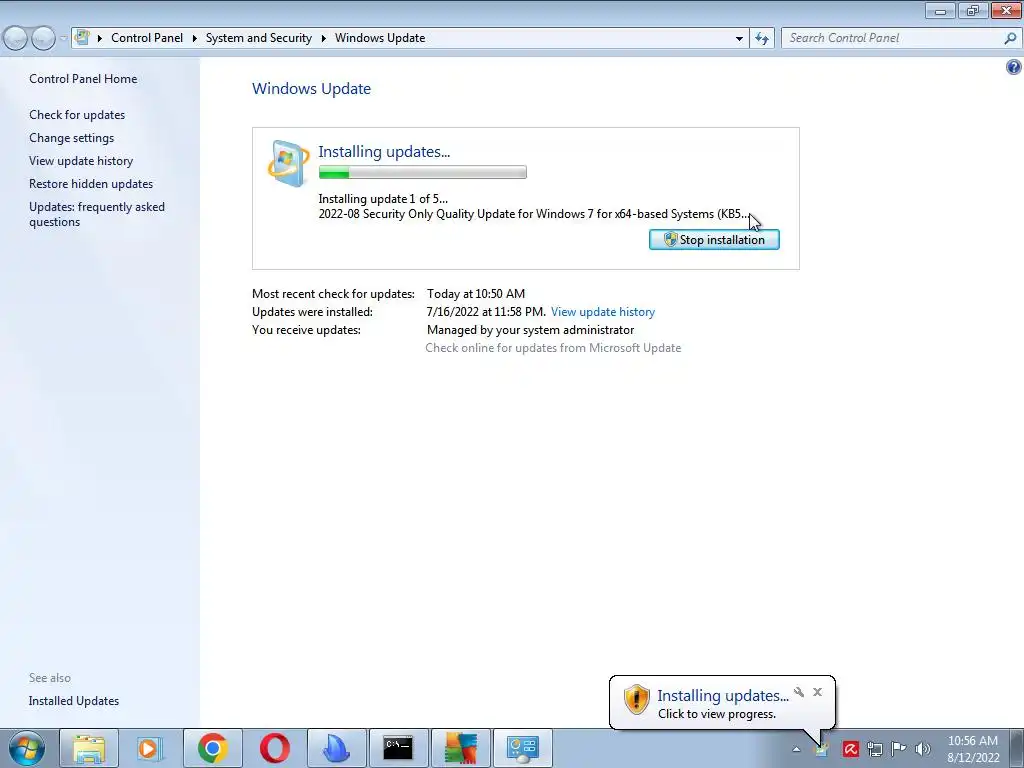Click the Installing updates balloon text
Screen dimensions: 1024x768
coord(723,696)
